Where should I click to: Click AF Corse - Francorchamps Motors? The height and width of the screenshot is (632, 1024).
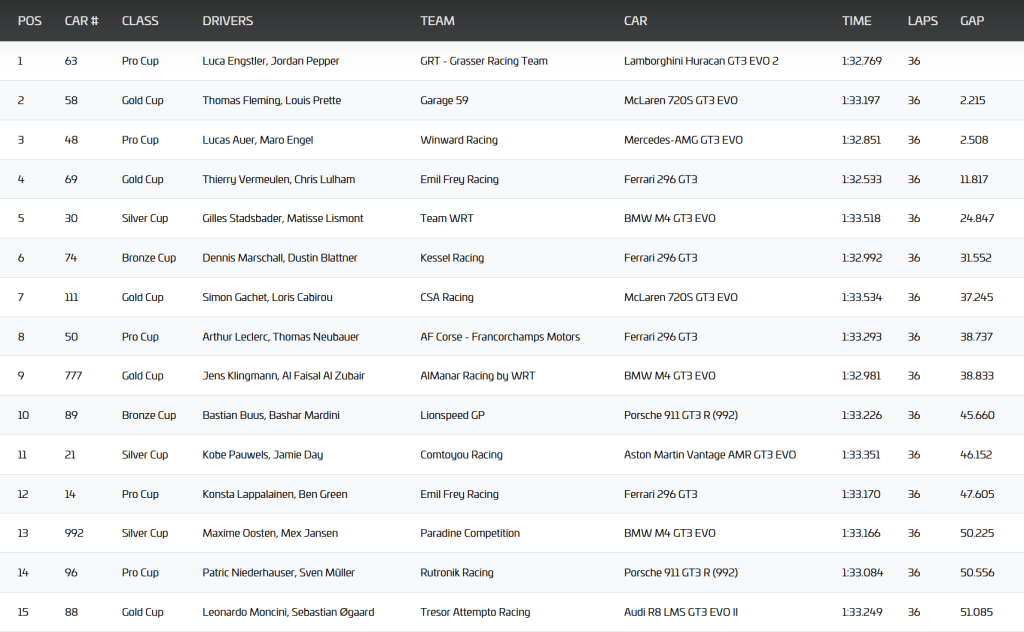[500, 337]
